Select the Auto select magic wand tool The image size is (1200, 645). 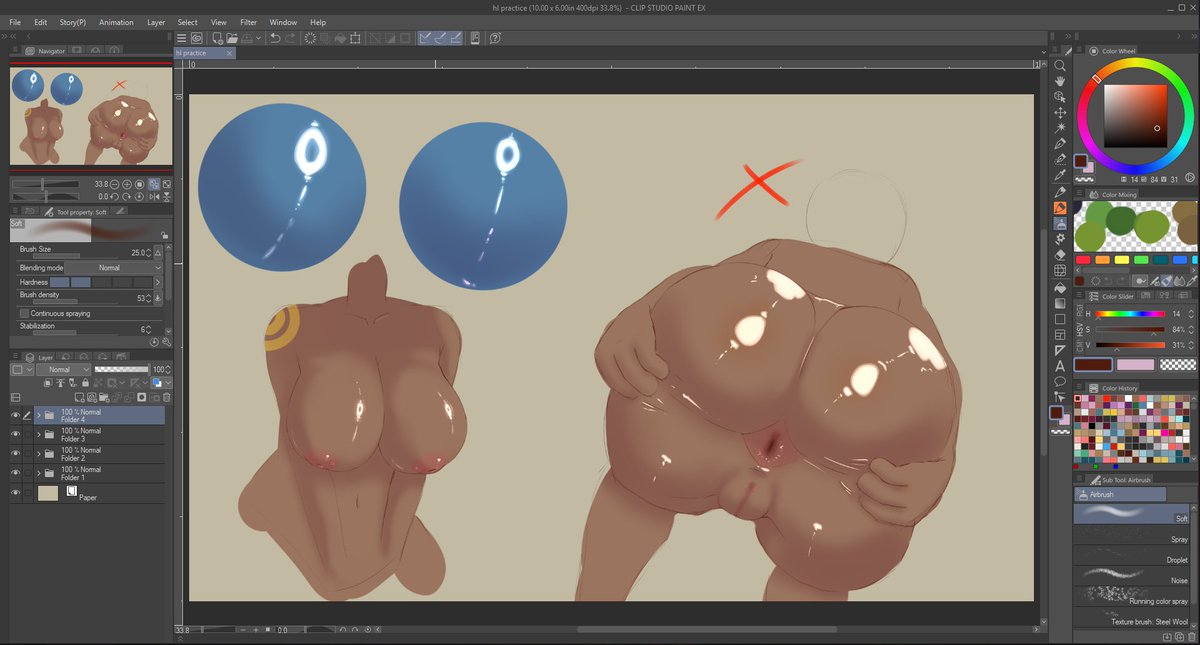coord(1060,128)
